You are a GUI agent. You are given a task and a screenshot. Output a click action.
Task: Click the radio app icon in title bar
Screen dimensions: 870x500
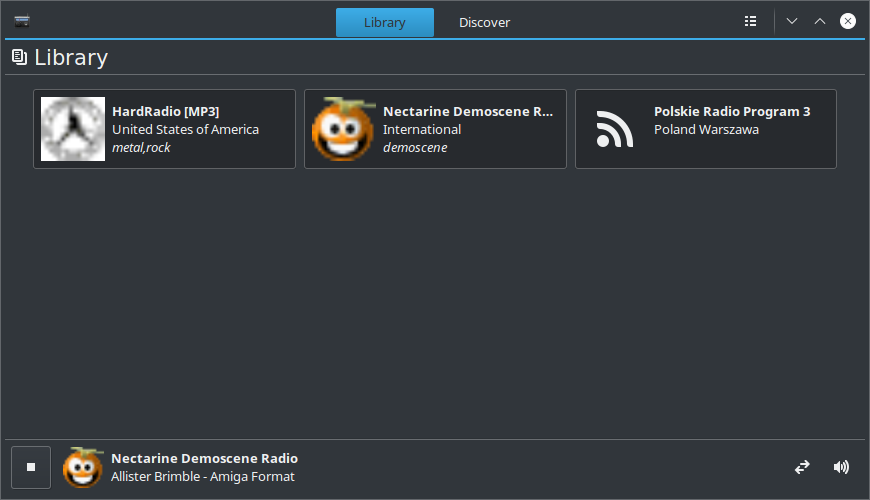[x=22, y=21]
